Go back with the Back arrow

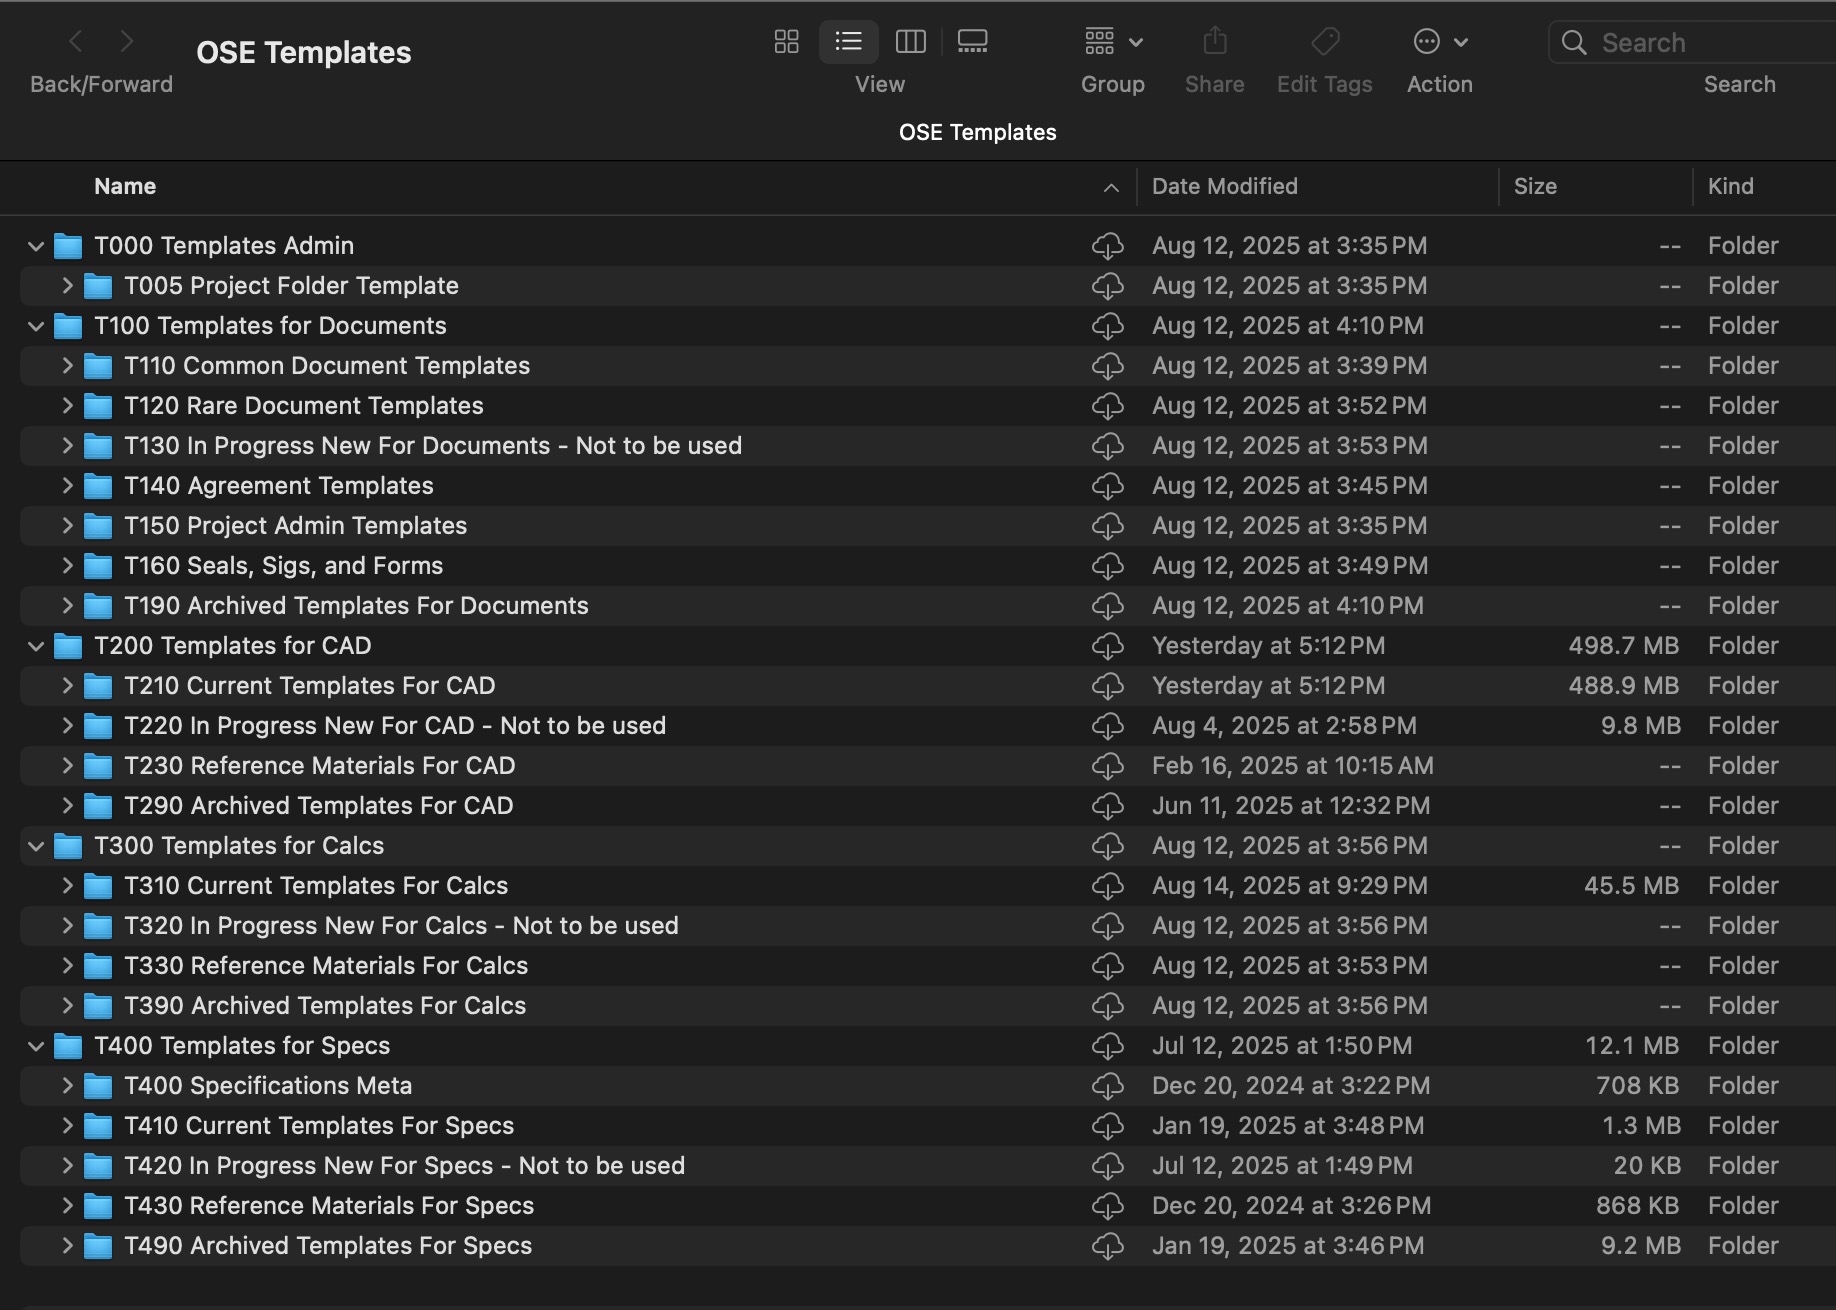[x=76, y=42]
